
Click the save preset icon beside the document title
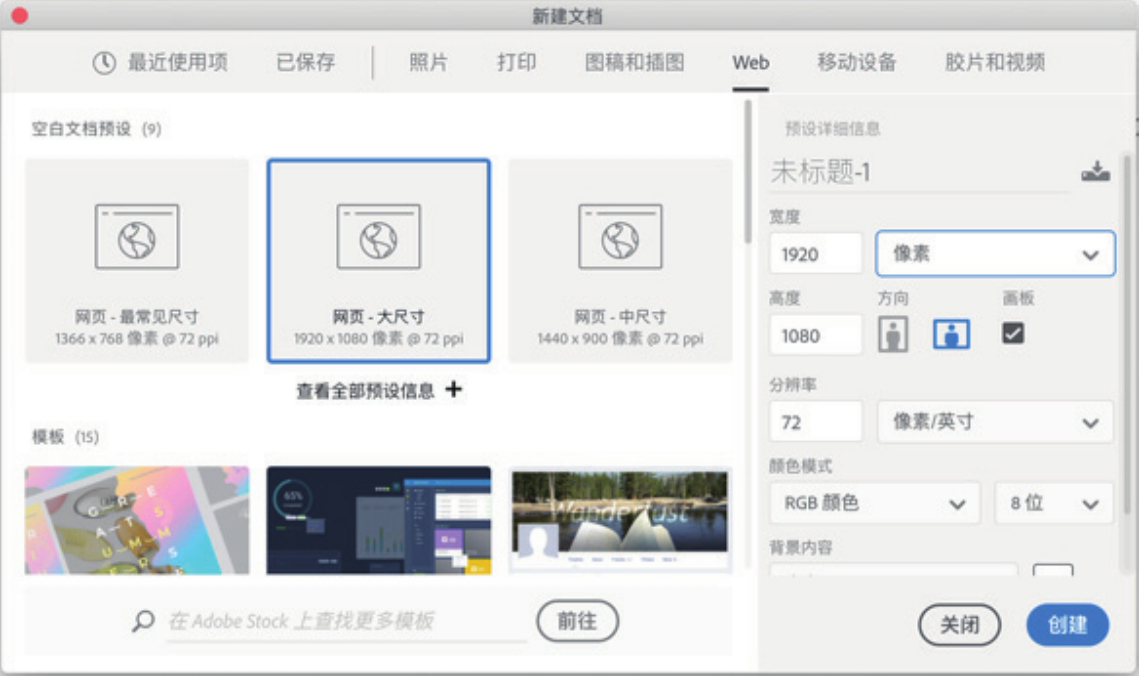click(x=1095, y=172)
